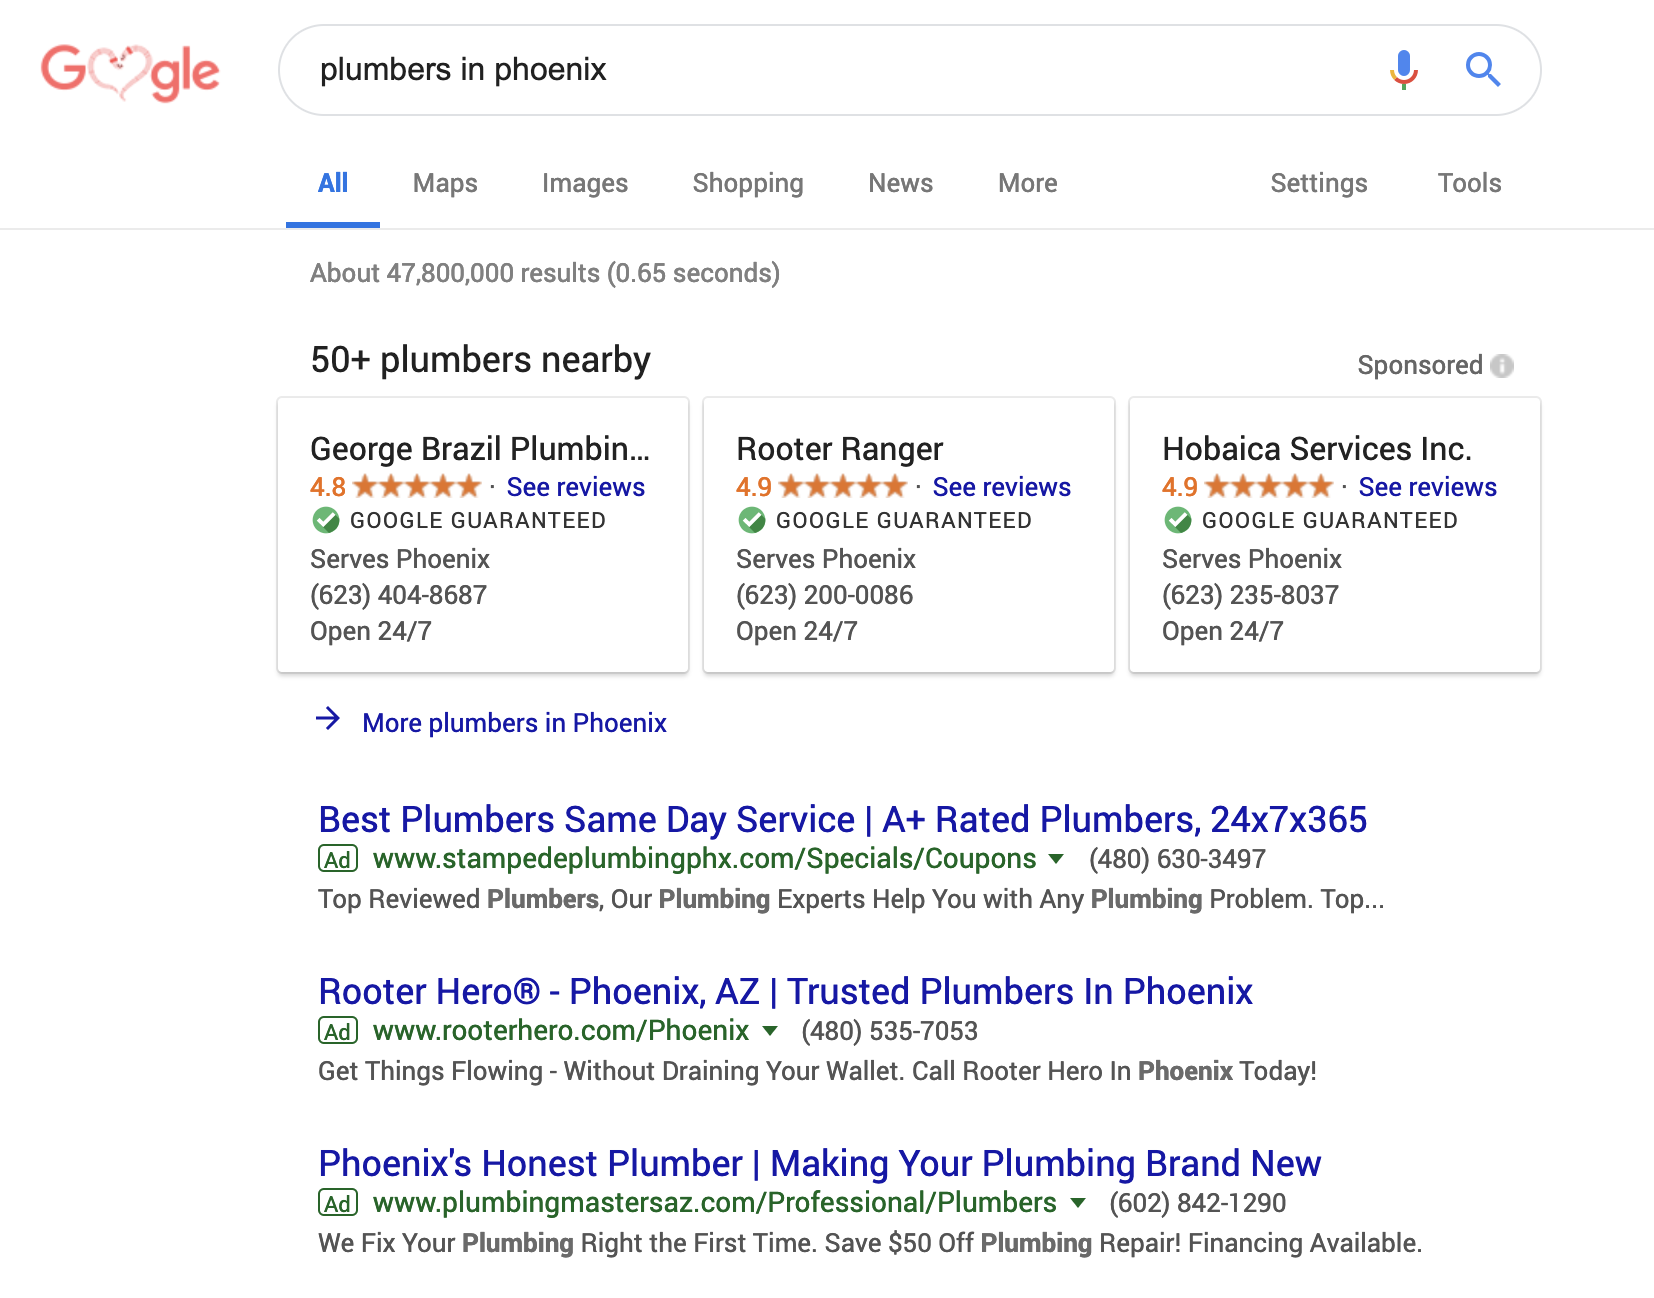Screen dimensions: 1654x1298
Task: Open the Rooter Hero Phoenix ad headline
Action: [785, 991]
